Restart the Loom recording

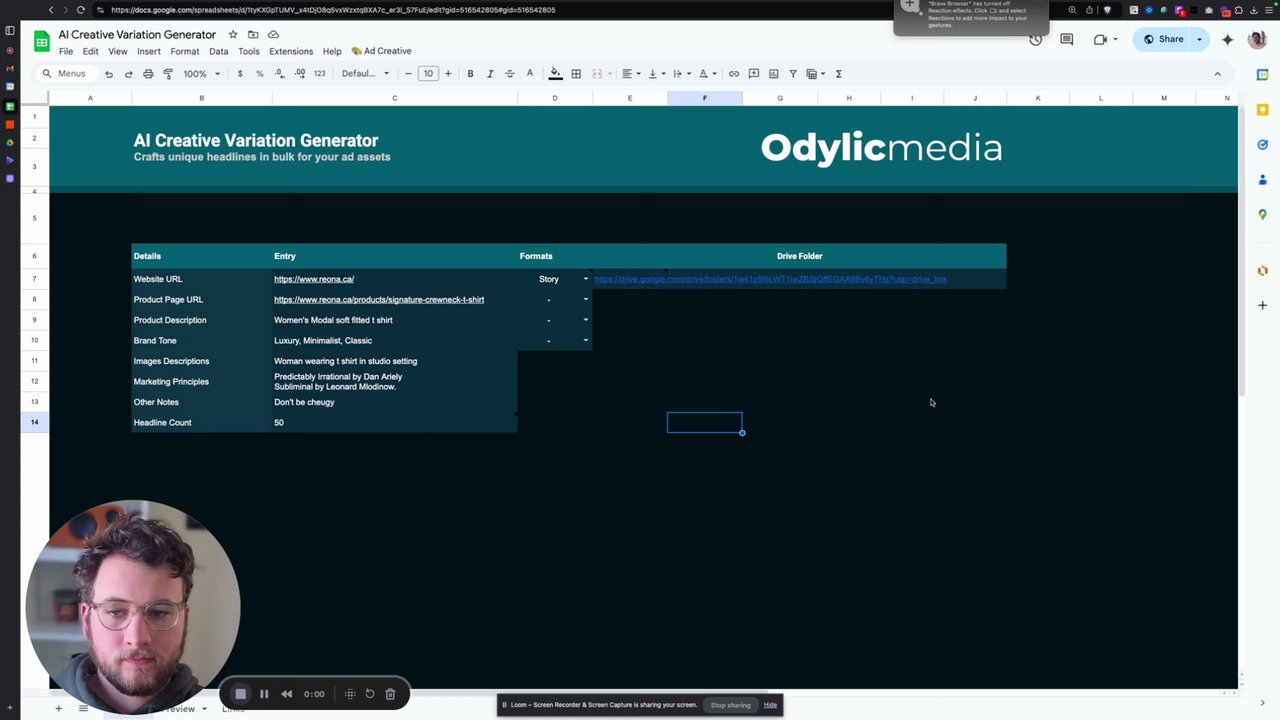point(369,694)
